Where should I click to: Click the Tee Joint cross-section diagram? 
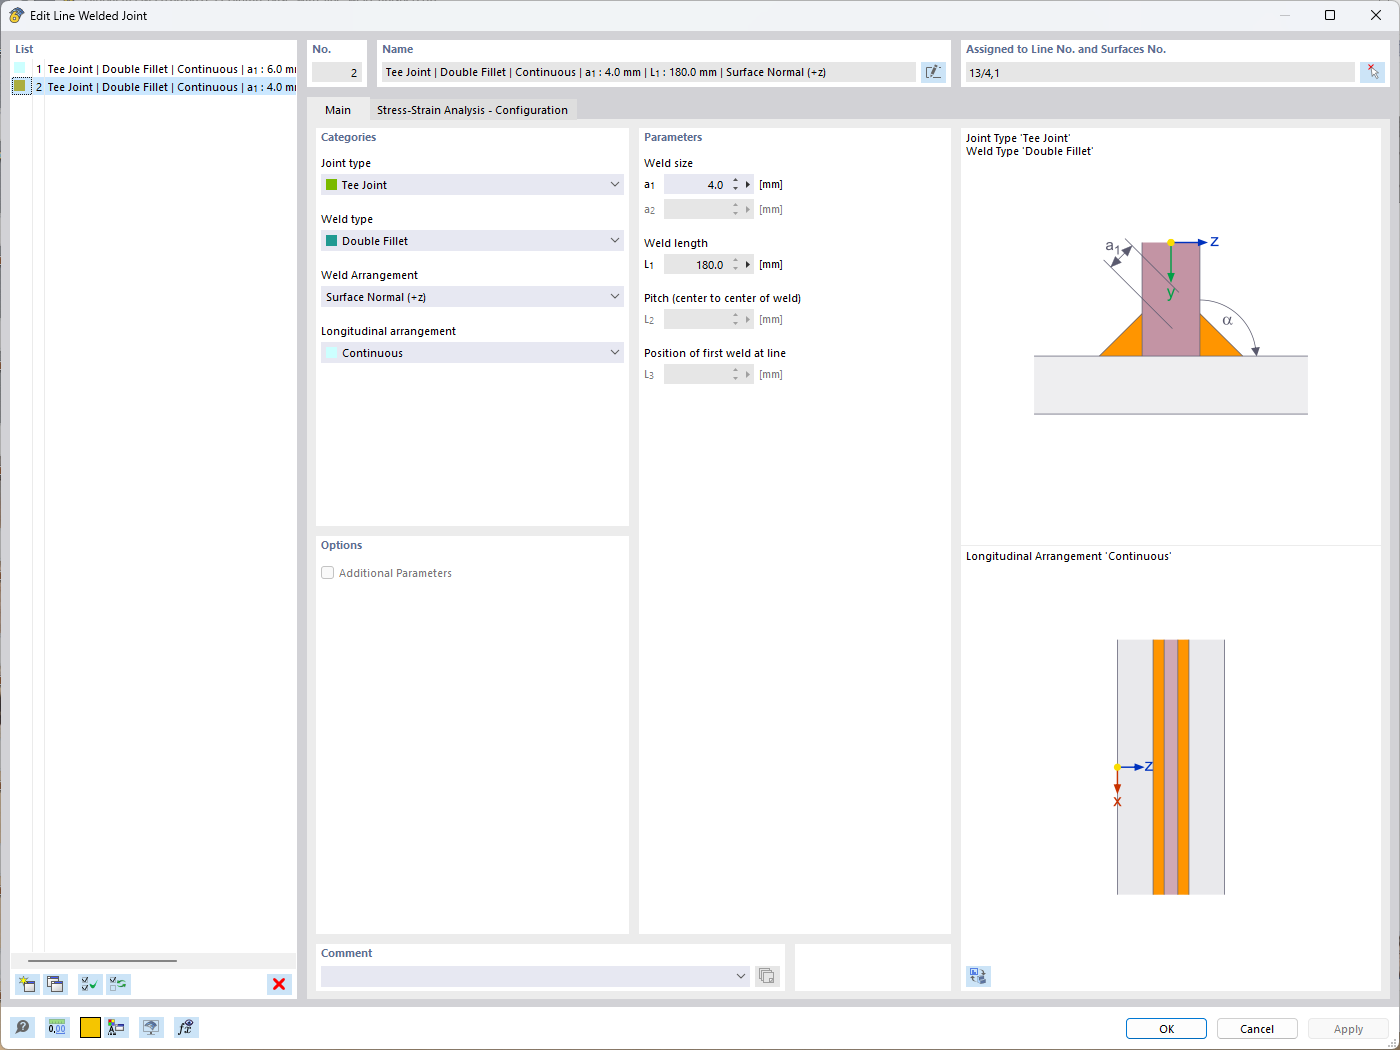click(1170, 328)
